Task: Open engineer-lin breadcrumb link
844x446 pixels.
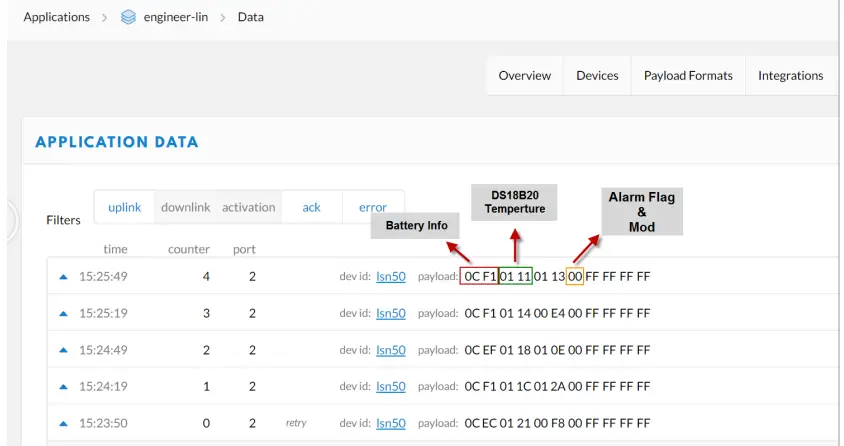Action: tap(176, 17)
